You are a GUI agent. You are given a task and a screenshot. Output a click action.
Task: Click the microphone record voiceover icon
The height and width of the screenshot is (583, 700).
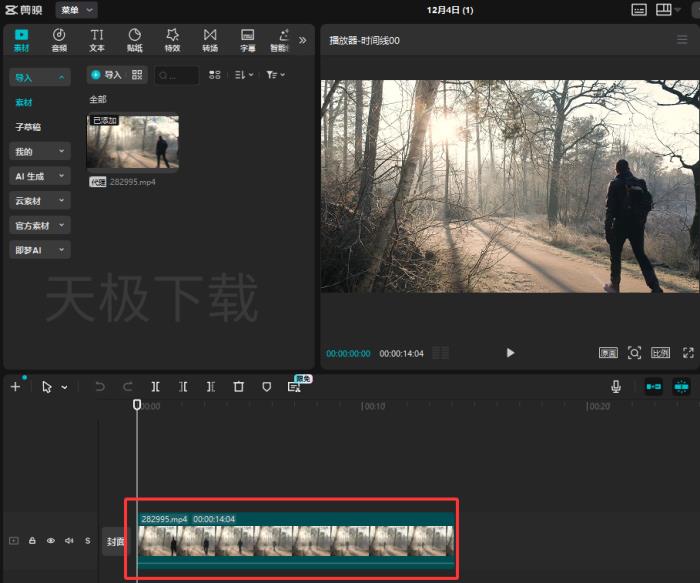(616, 387)
